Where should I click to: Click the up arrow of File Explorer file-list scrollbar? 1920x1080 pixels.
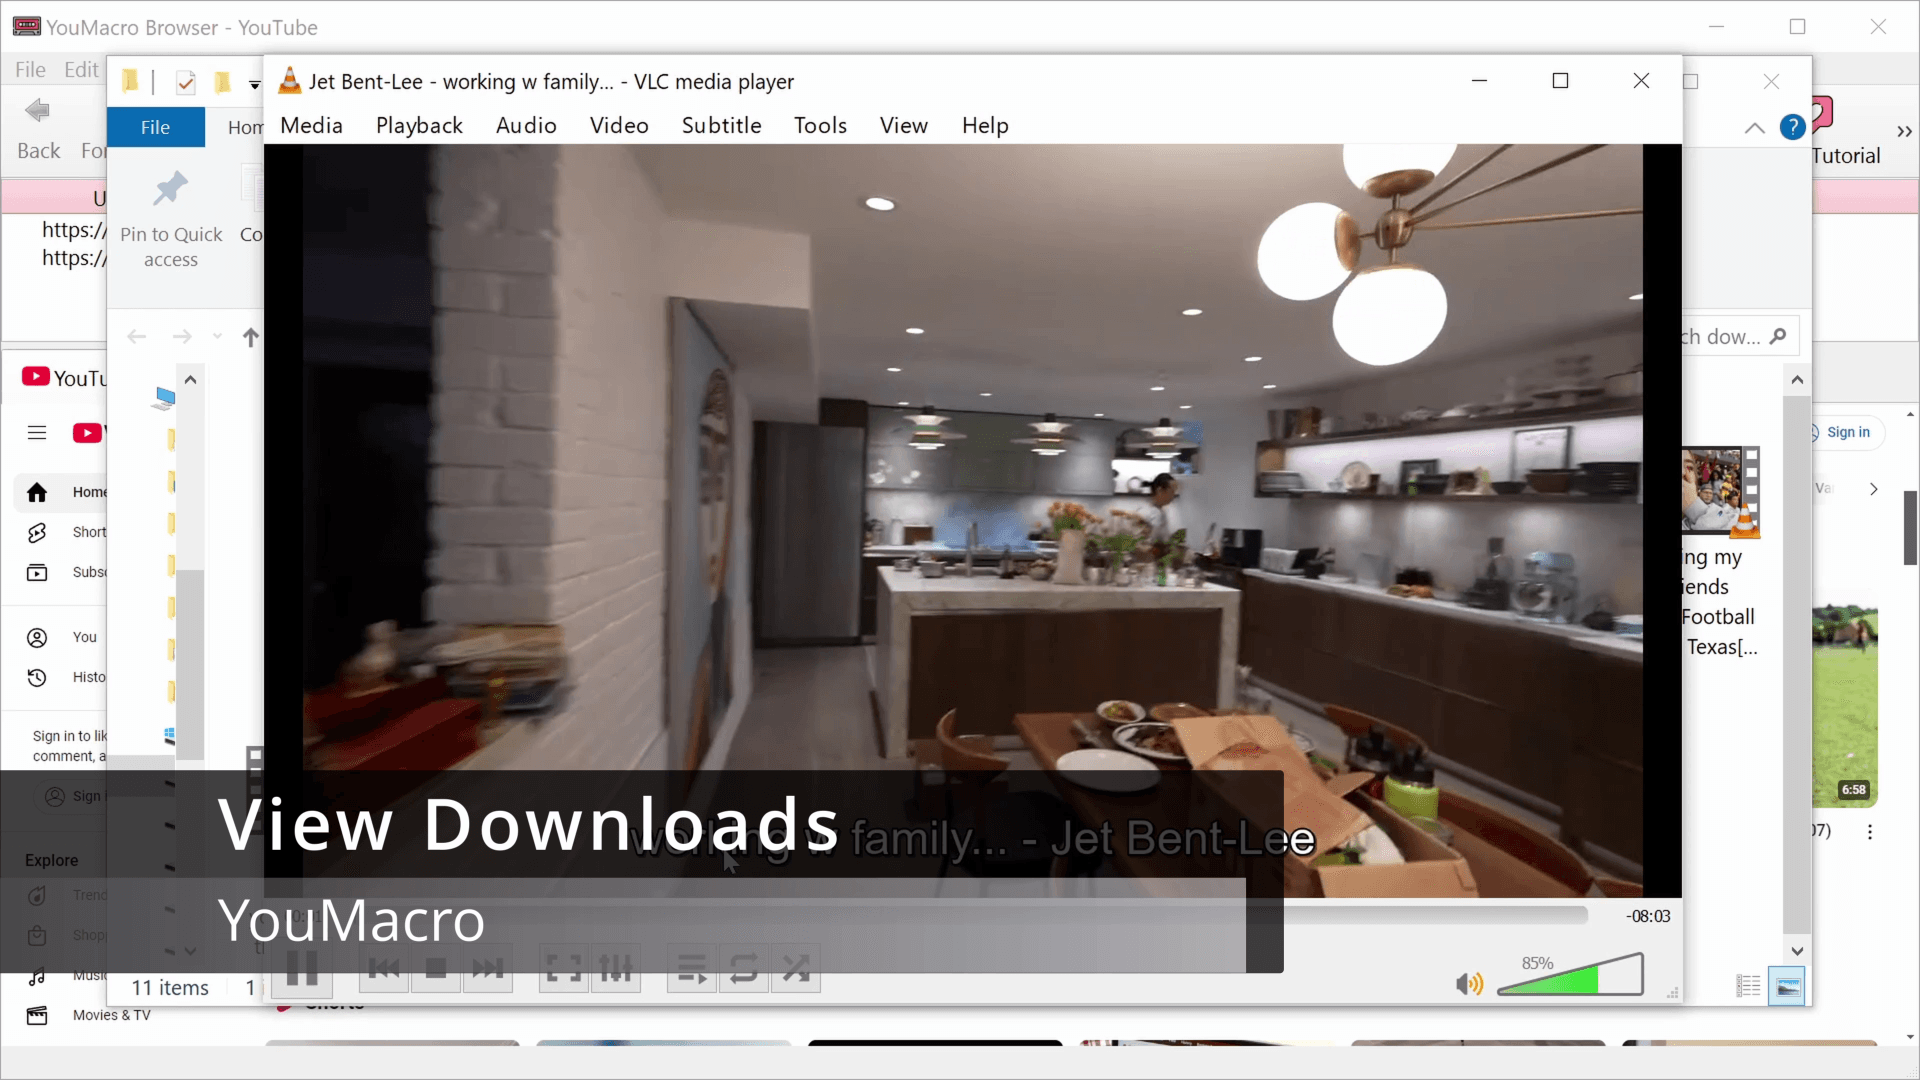1797,380
